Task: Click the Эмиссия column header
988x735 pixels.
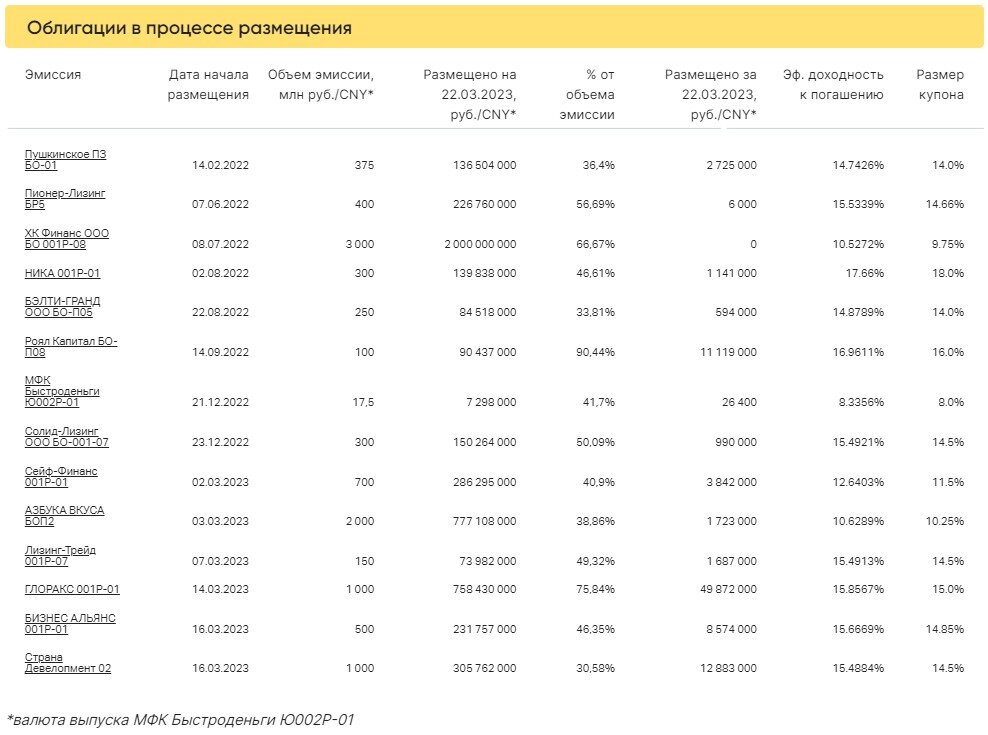Action: [x=53, y=74]
